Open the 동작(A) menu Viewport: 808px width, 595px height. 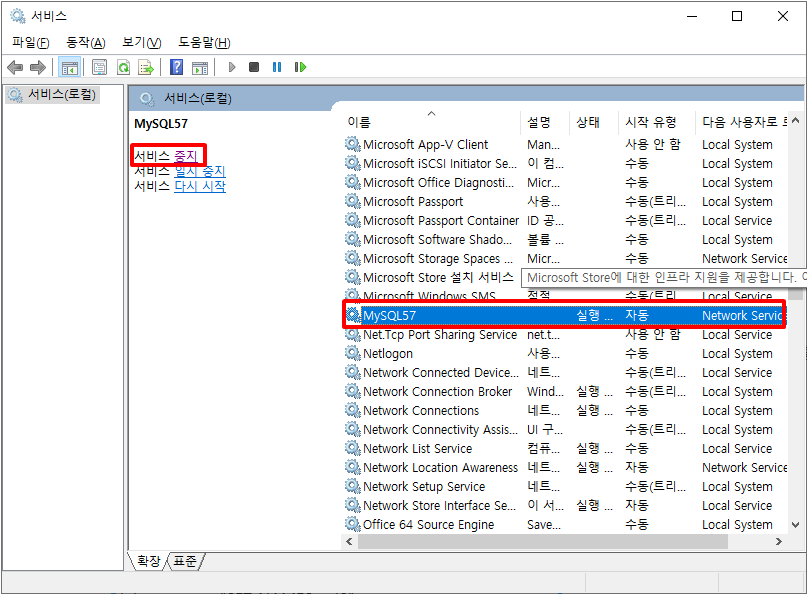pyautogui.click(x=86, y=43)
